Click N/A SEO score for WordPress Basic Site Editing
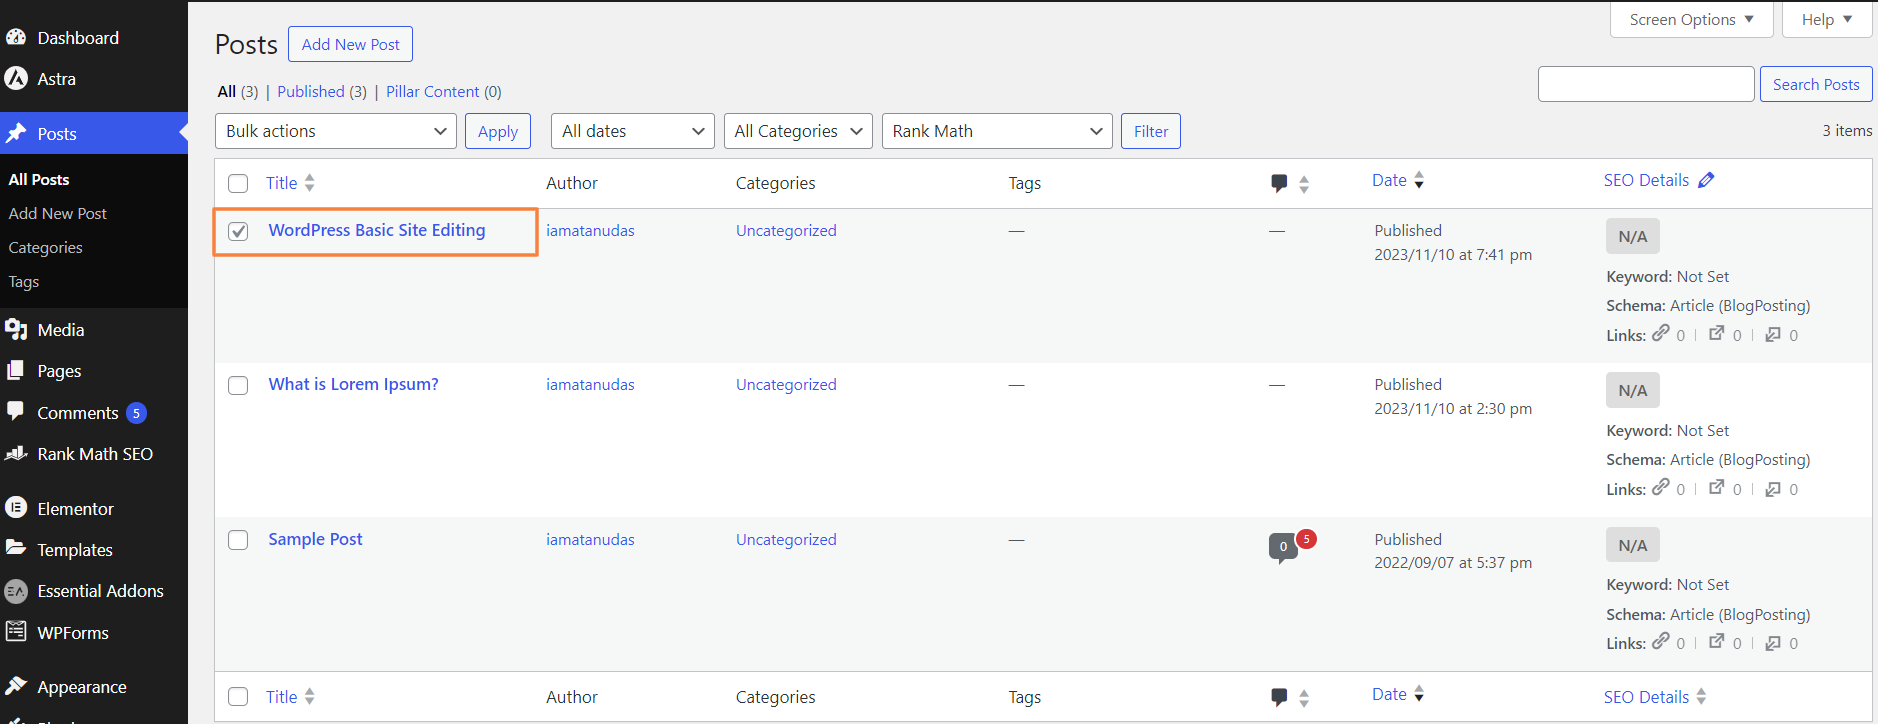Image resolution: width=1878 pixels, height=724 pixels. click(x=1633, y=236)
